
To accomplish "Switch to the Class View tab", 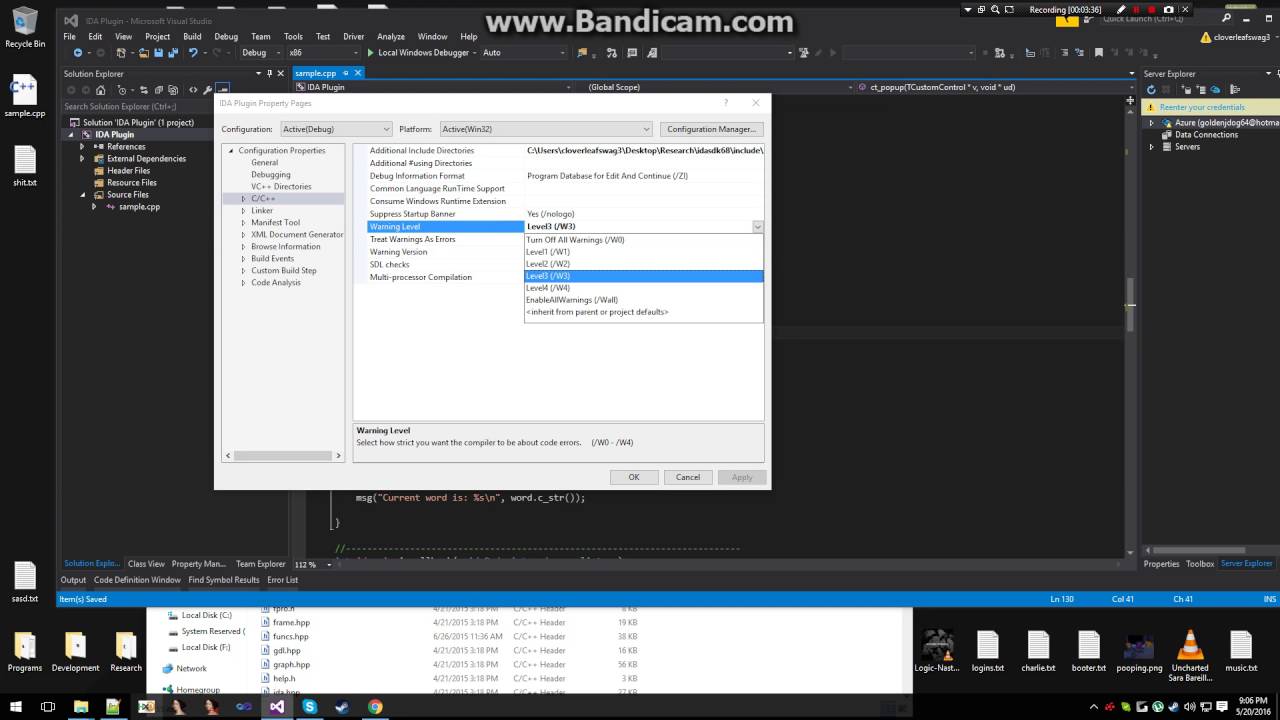I will point(146,564).
